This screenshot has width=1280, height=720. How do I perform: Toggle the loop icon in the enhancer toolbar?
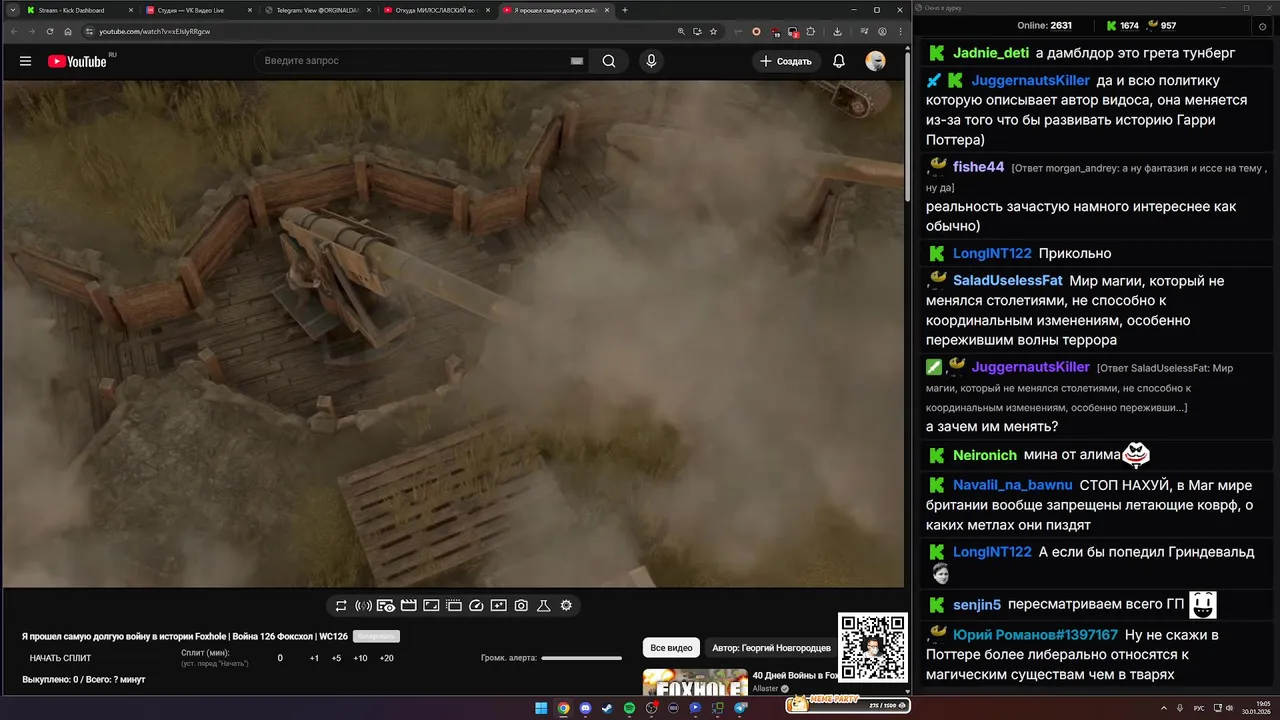click(x=341, y=606)
